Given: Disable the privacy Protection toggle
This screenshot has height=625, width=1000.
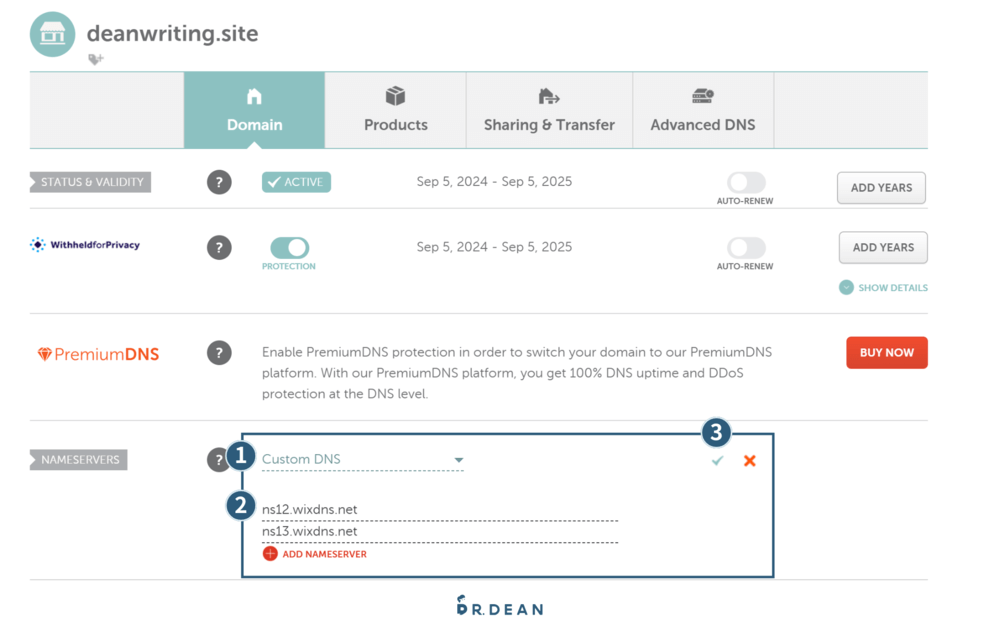Looking at the screenshot, I should 289,247.
